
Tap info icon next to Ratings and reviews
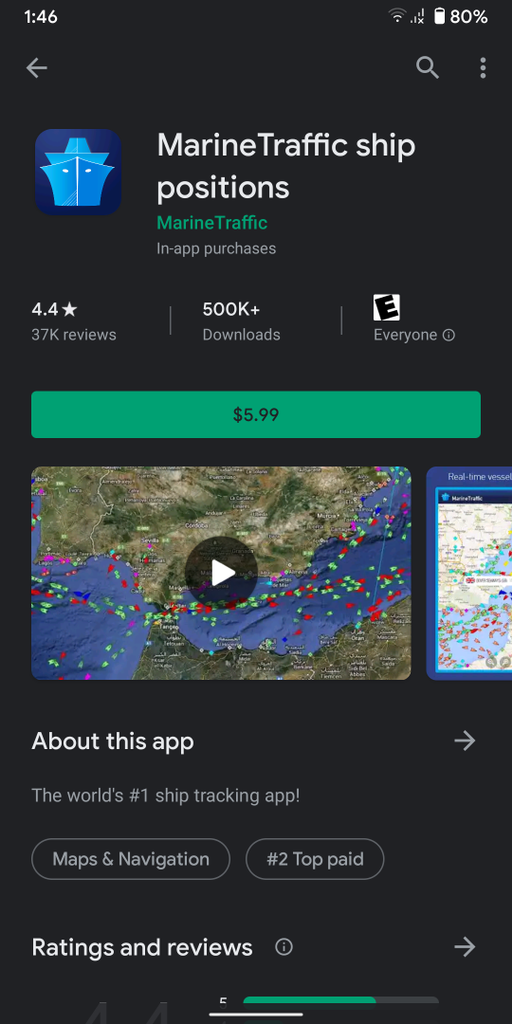click(x=283, y=947)
